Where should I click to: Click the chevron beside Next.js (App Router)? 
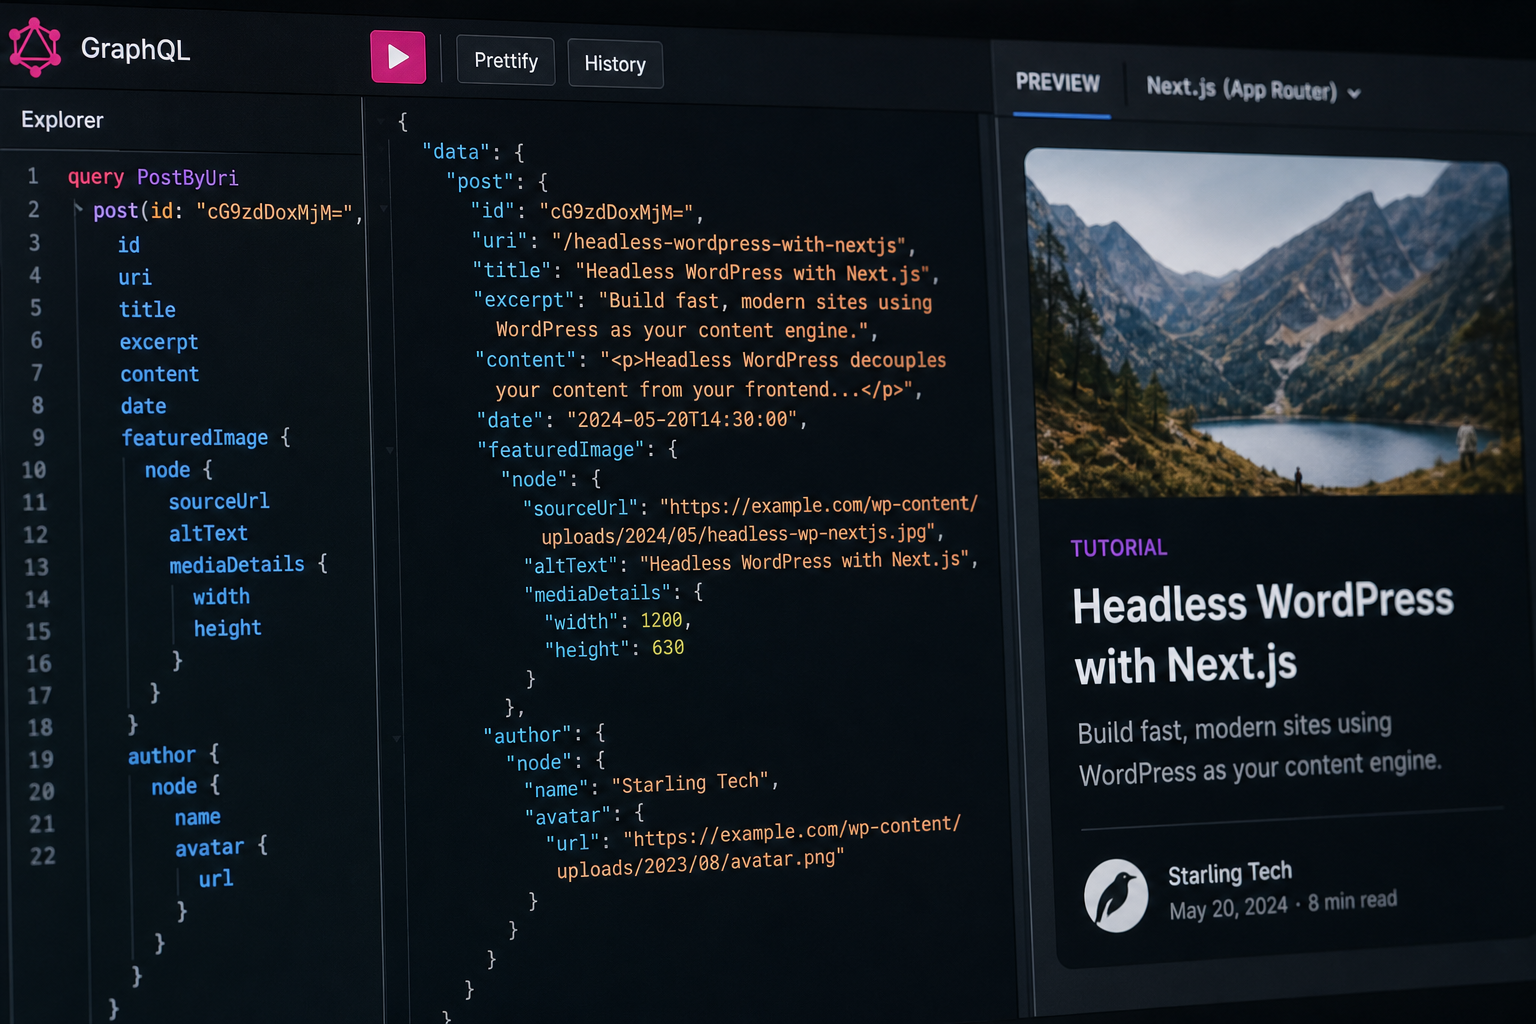pyautogui.click(x=1354, y=93)
